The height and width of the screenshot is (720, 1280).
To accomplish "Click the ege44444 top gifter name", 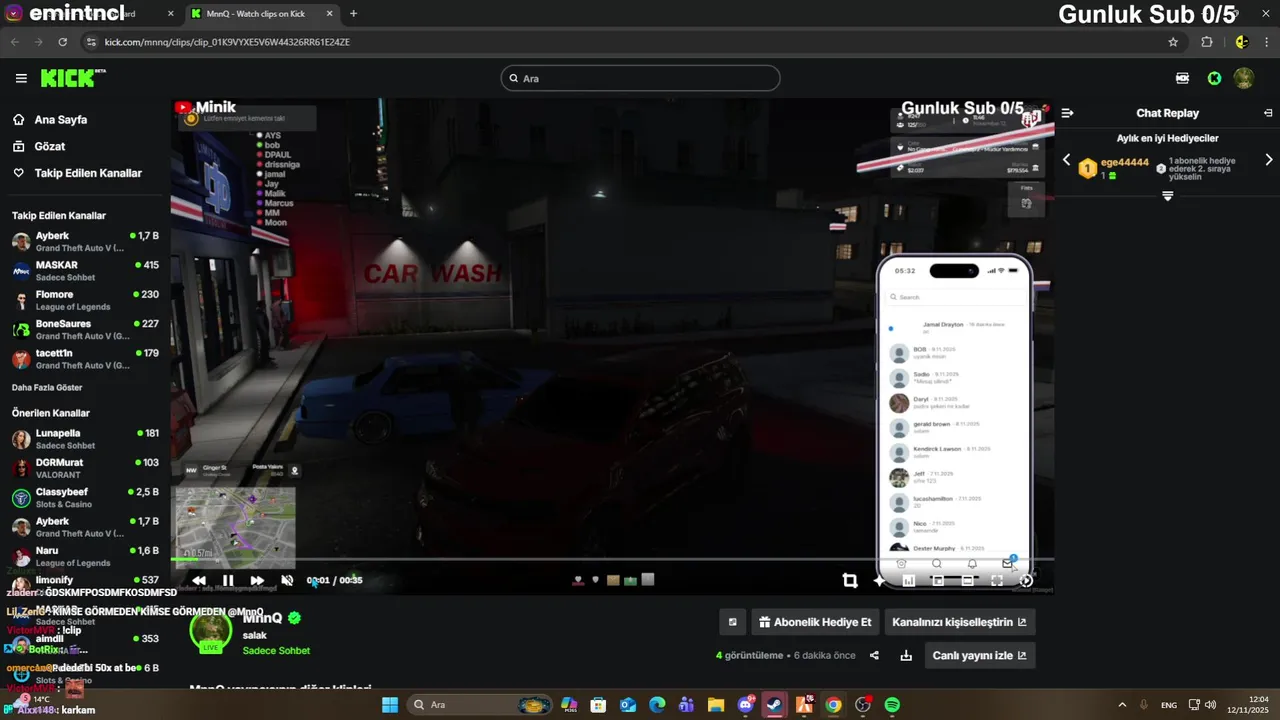I will point(1124,163).
